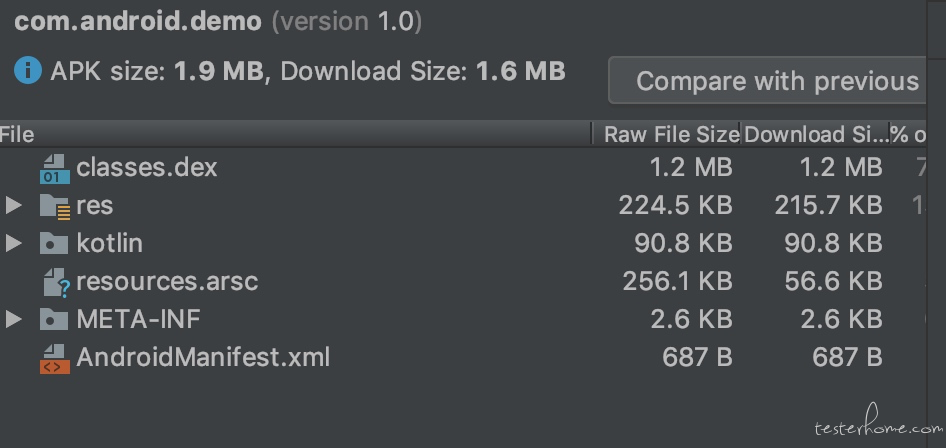Expand the res folder tree arrow
Screen dimensions: 946x448
coord(13,206)
